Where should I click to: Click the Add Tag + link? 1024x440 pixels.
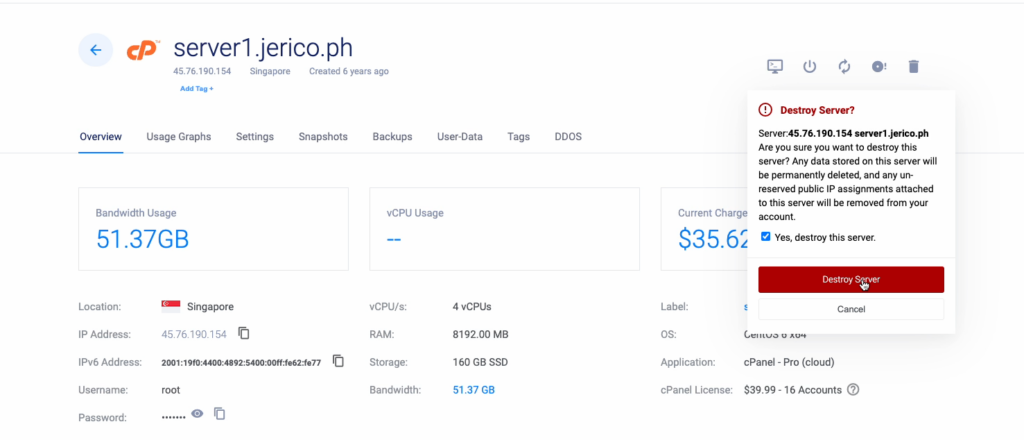pyautogui.click(x=196, y=89)
